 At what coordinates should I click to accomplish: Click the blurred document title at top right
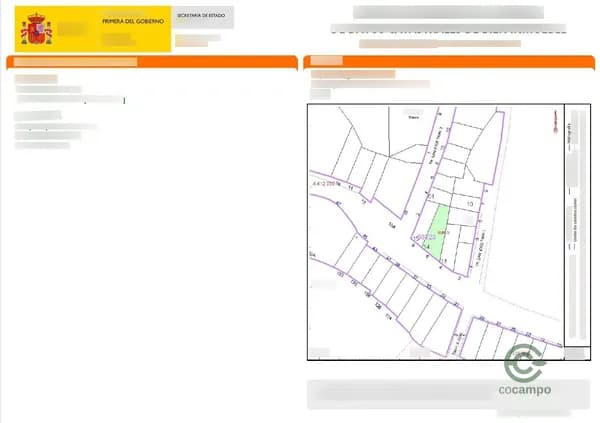[x=448, y=14]
